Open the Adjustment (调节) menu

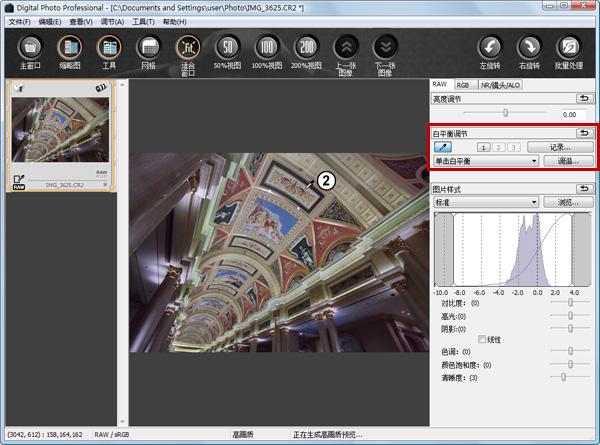(x=112, y=22)
